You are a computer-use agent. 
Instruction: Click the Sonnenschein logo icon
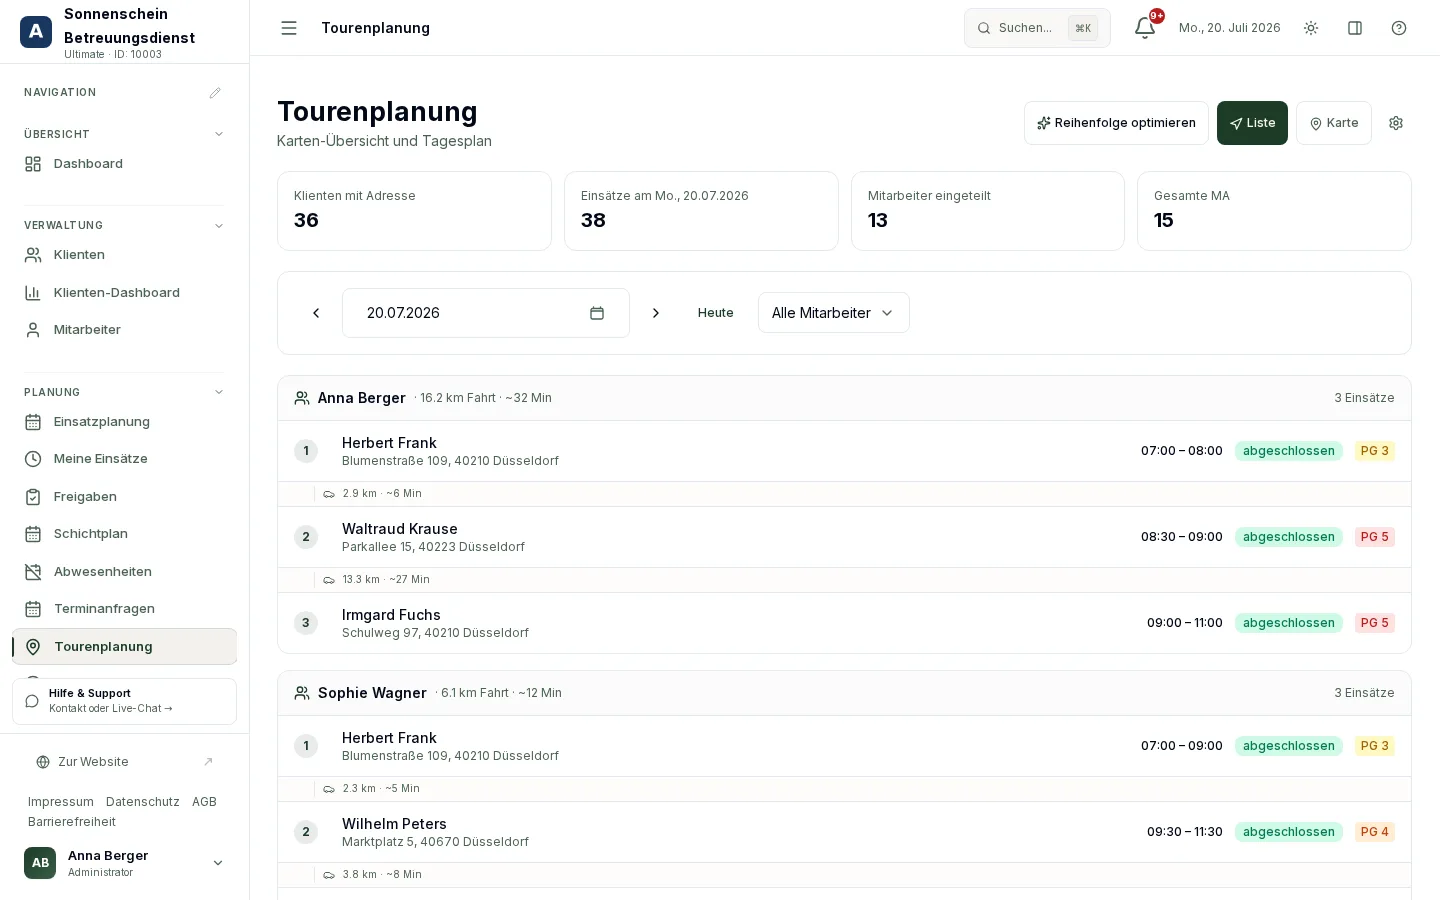tap(36, 32)
